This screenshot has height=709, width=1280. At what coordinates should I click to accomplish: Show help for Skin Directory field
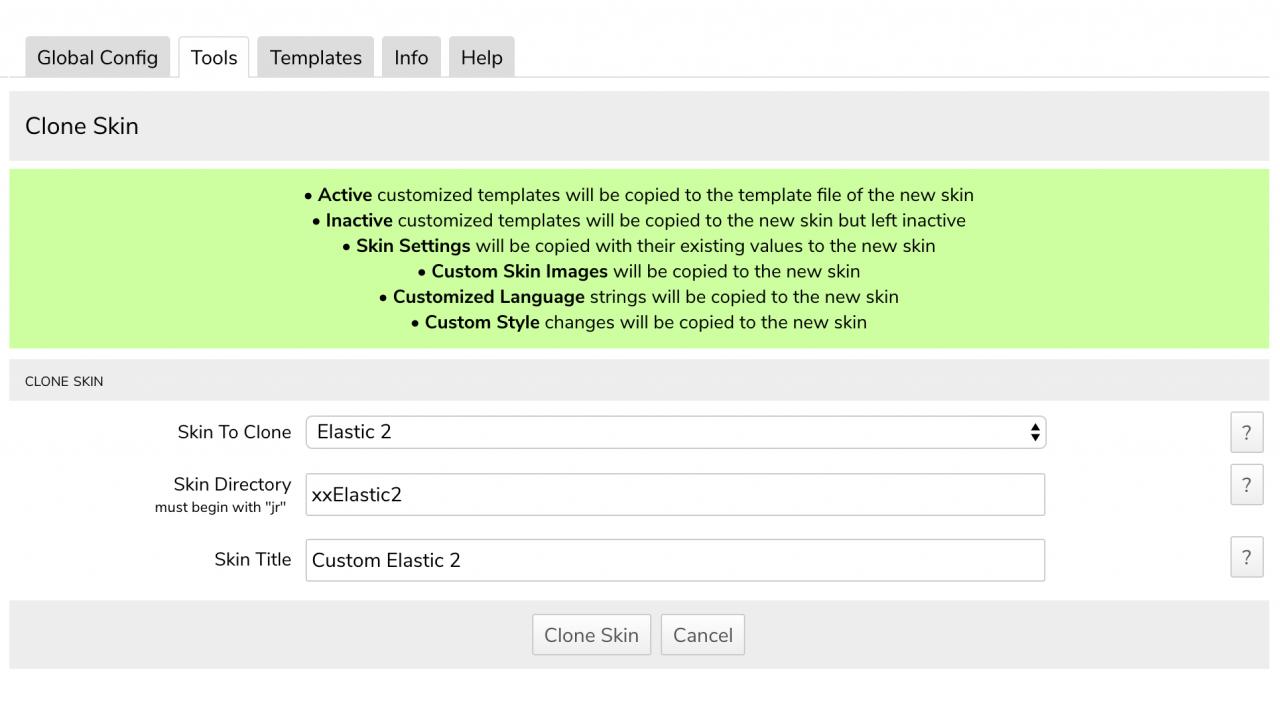click(x=1246, y=485)
